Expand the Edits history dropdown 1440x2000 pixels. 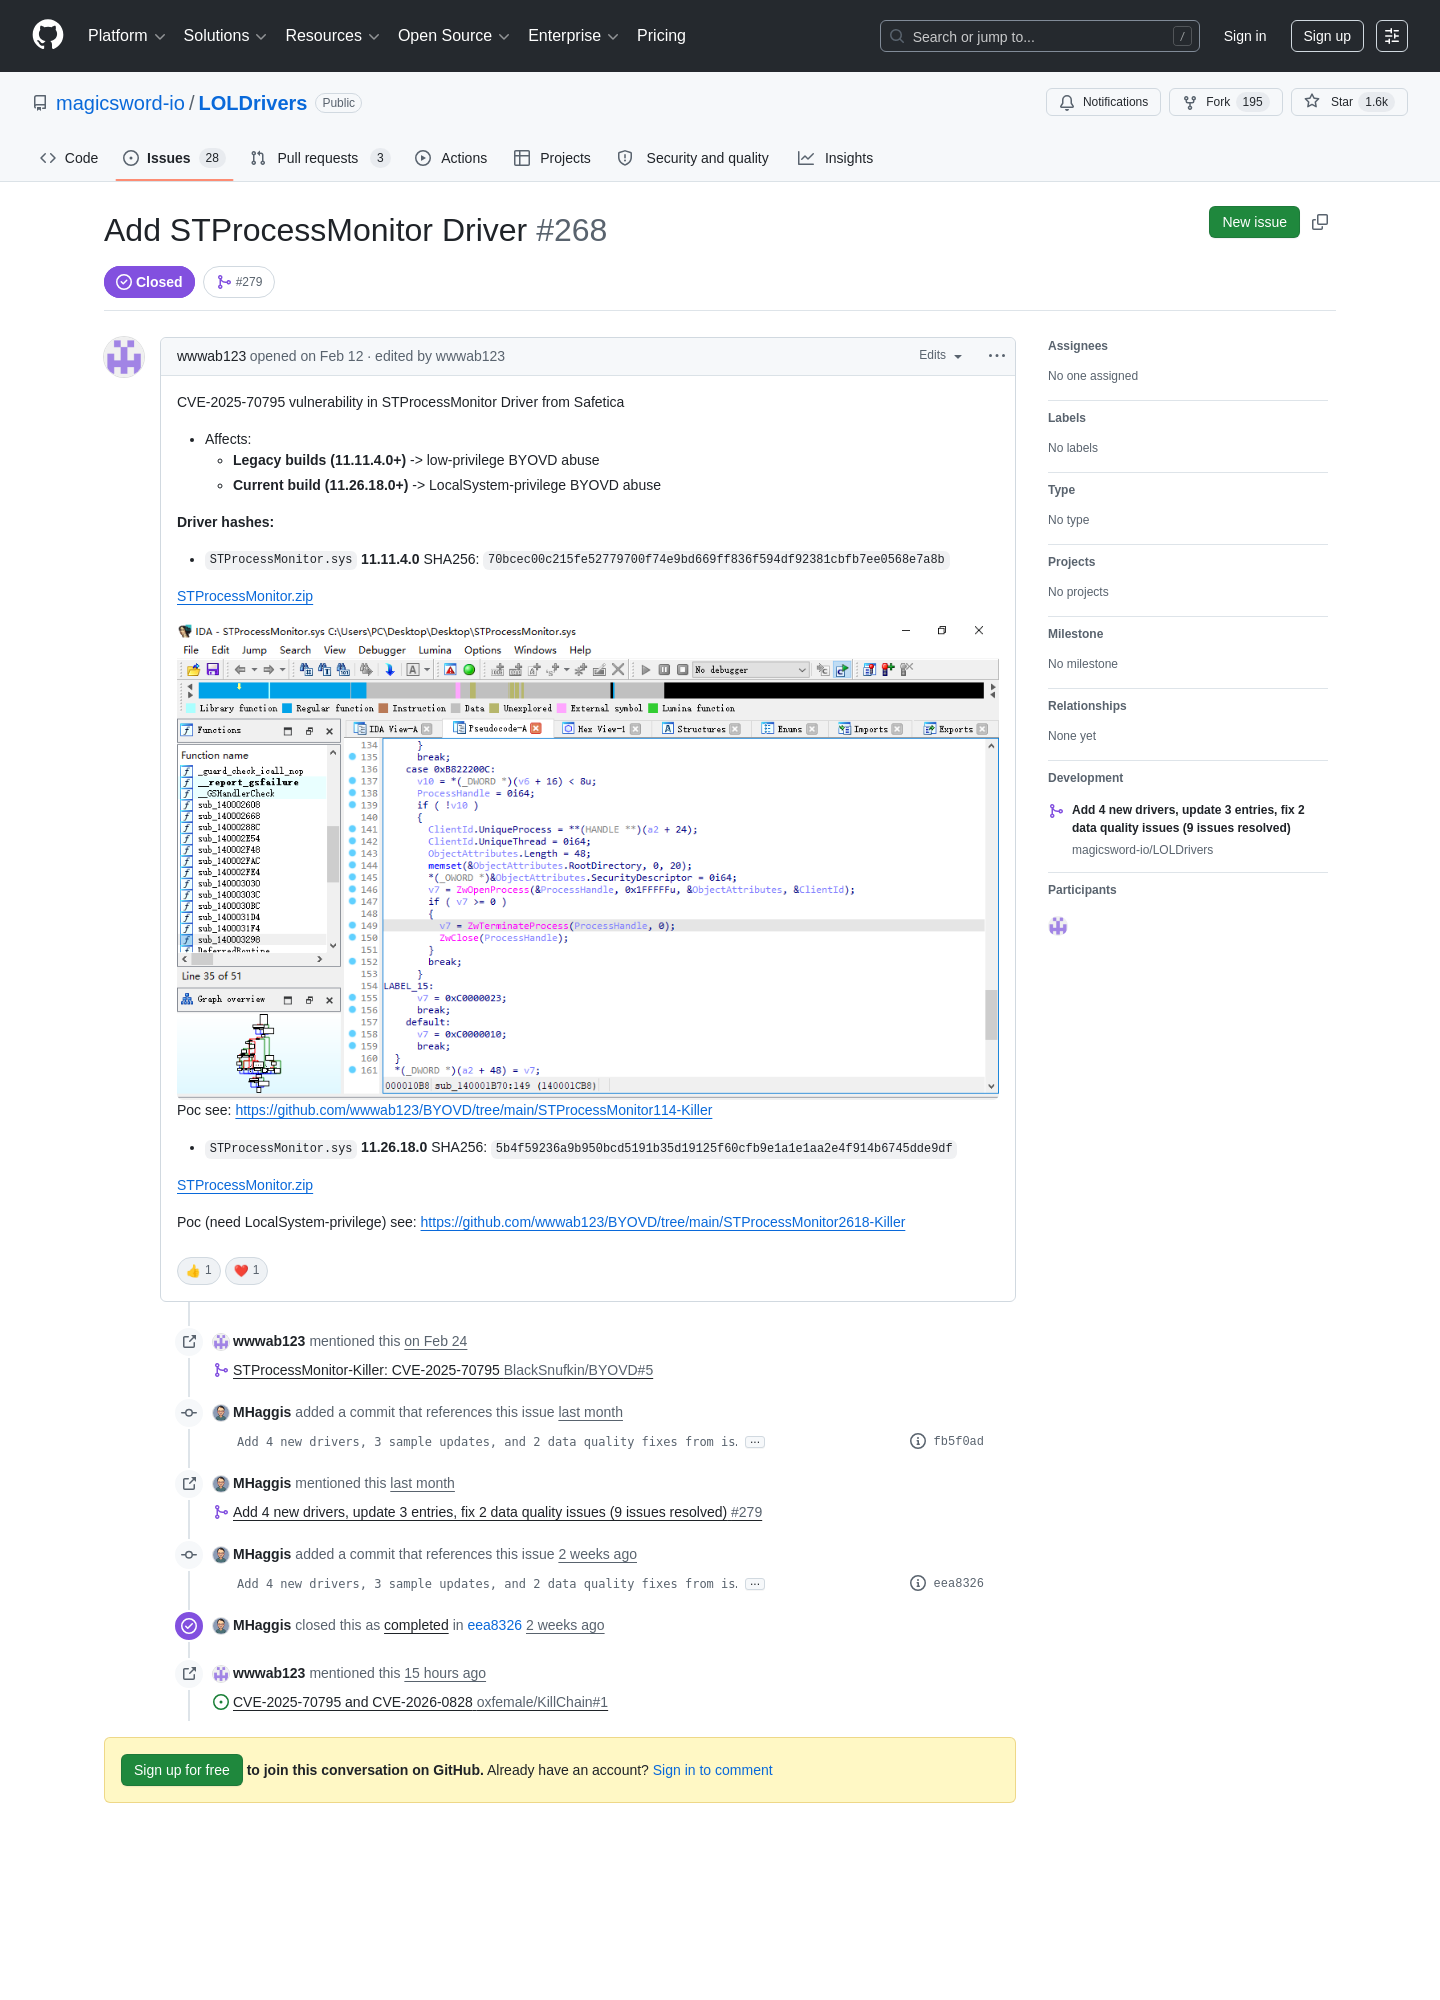tap(941, 356)
